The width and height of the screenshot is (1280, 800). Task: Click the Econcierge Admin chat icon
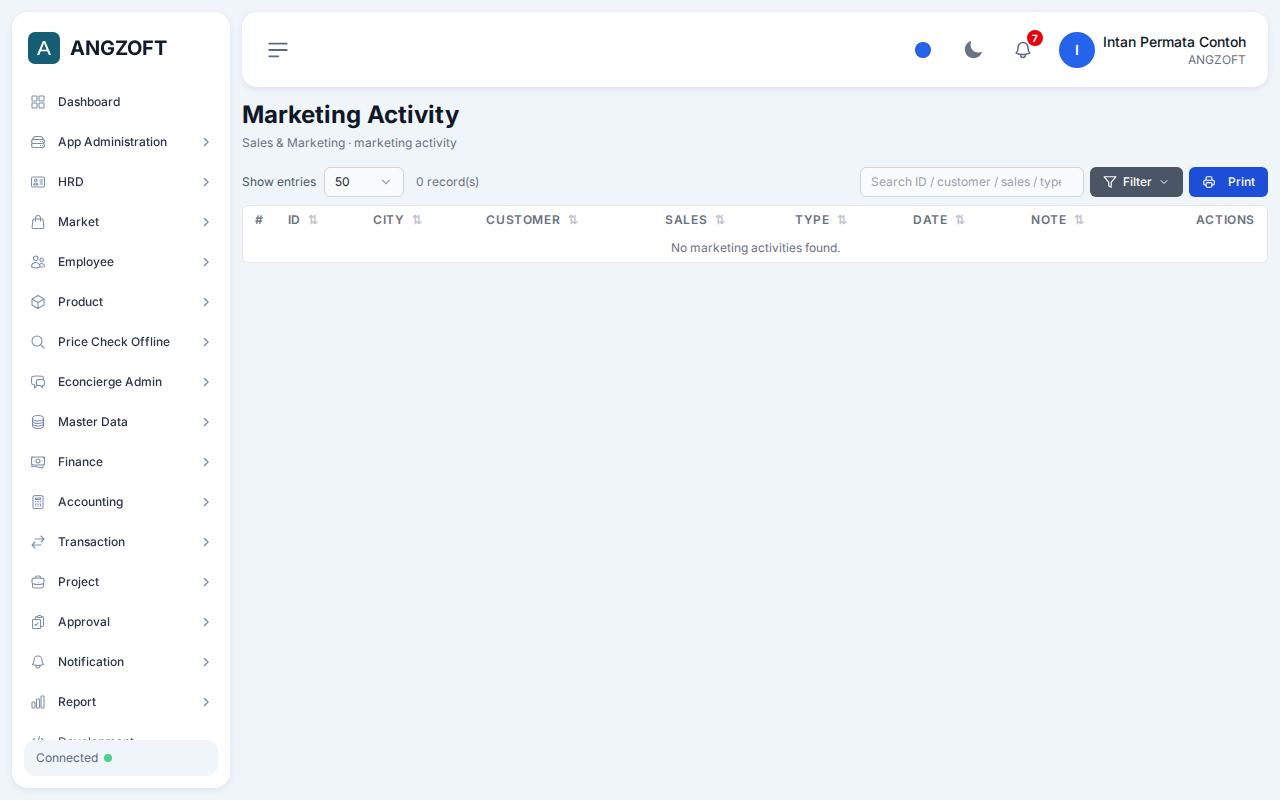coord(38,382)
